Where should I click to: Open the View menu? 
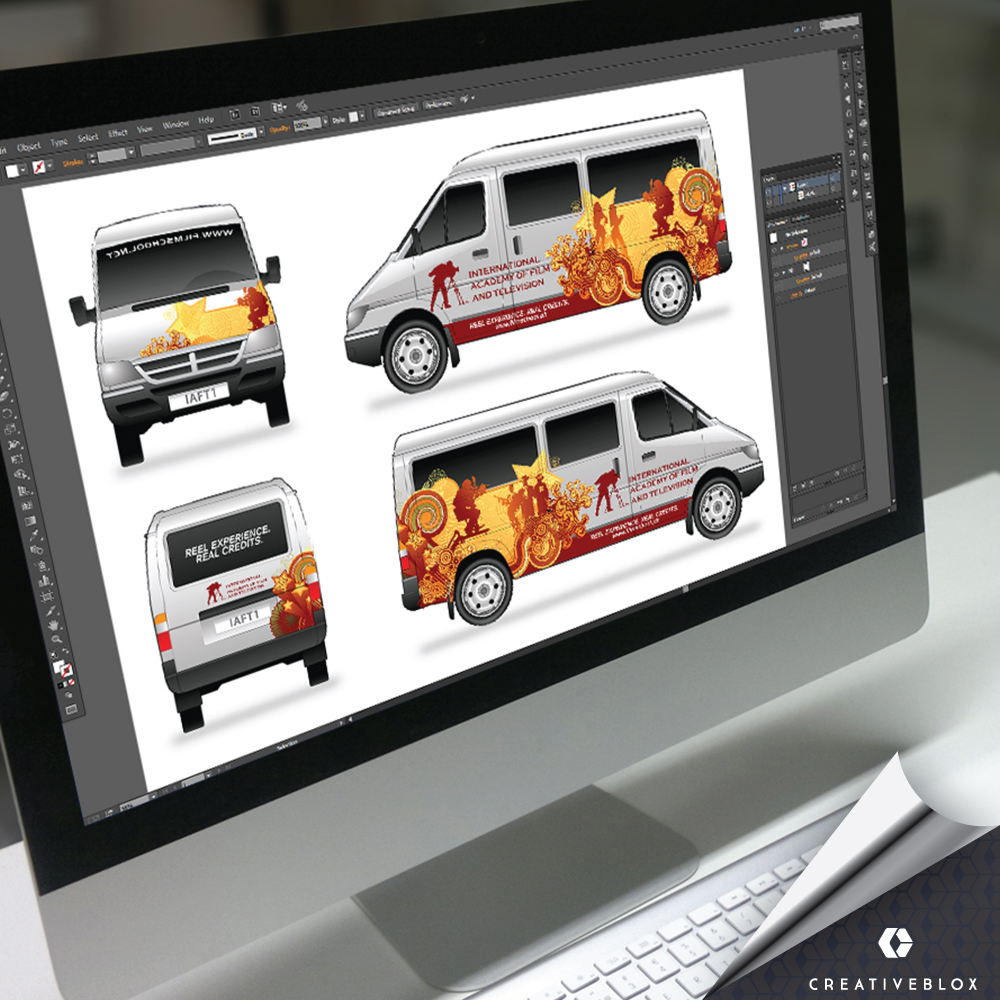pos(145,129)
